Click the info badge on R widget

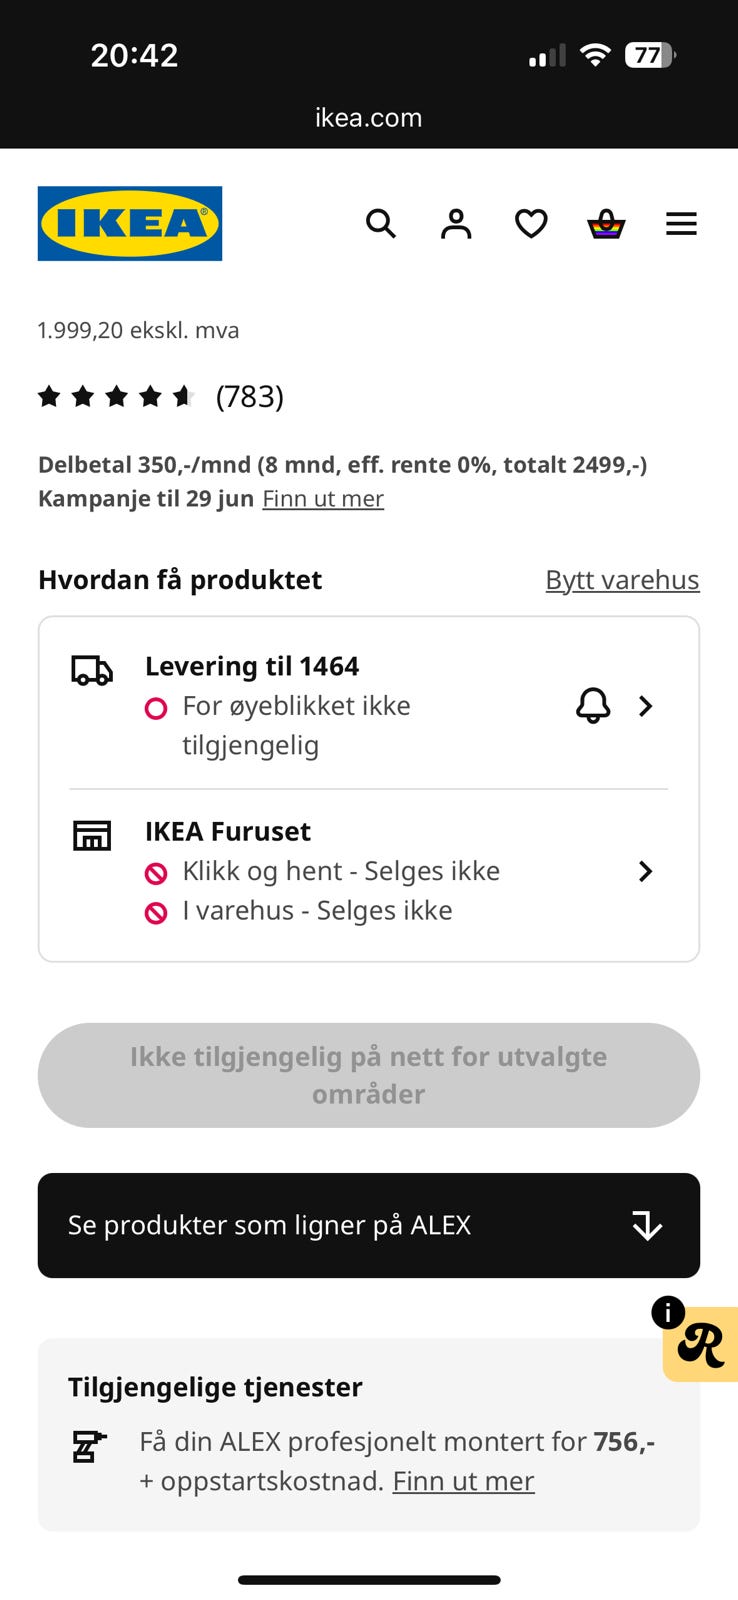click(x=668, y=1311)
